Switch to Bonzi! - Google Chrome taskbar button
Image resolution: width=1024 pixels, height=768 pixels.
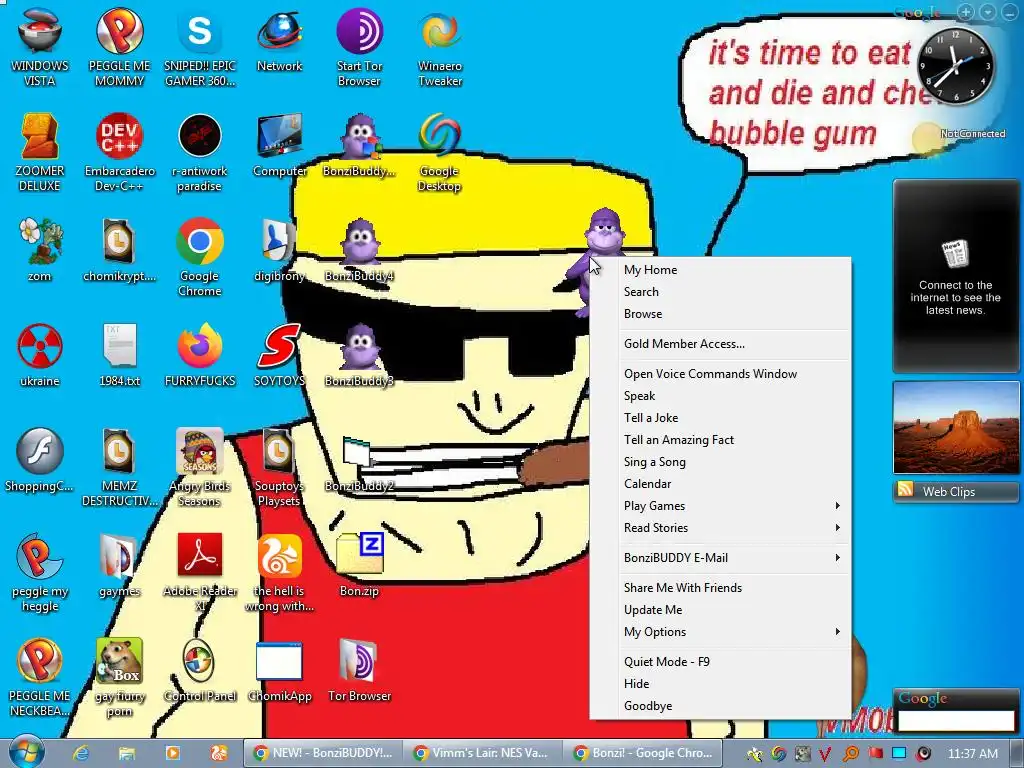641,753
